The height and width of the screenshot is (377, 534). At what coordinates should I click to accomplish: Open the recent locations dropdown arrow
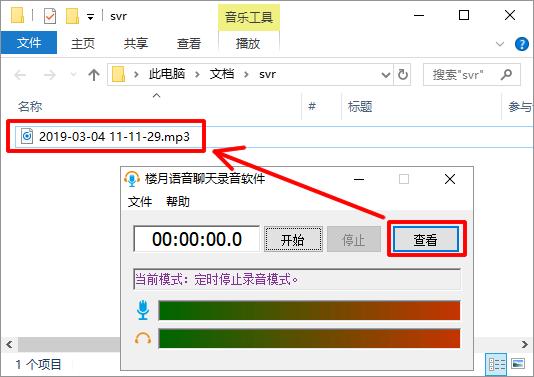73,74
